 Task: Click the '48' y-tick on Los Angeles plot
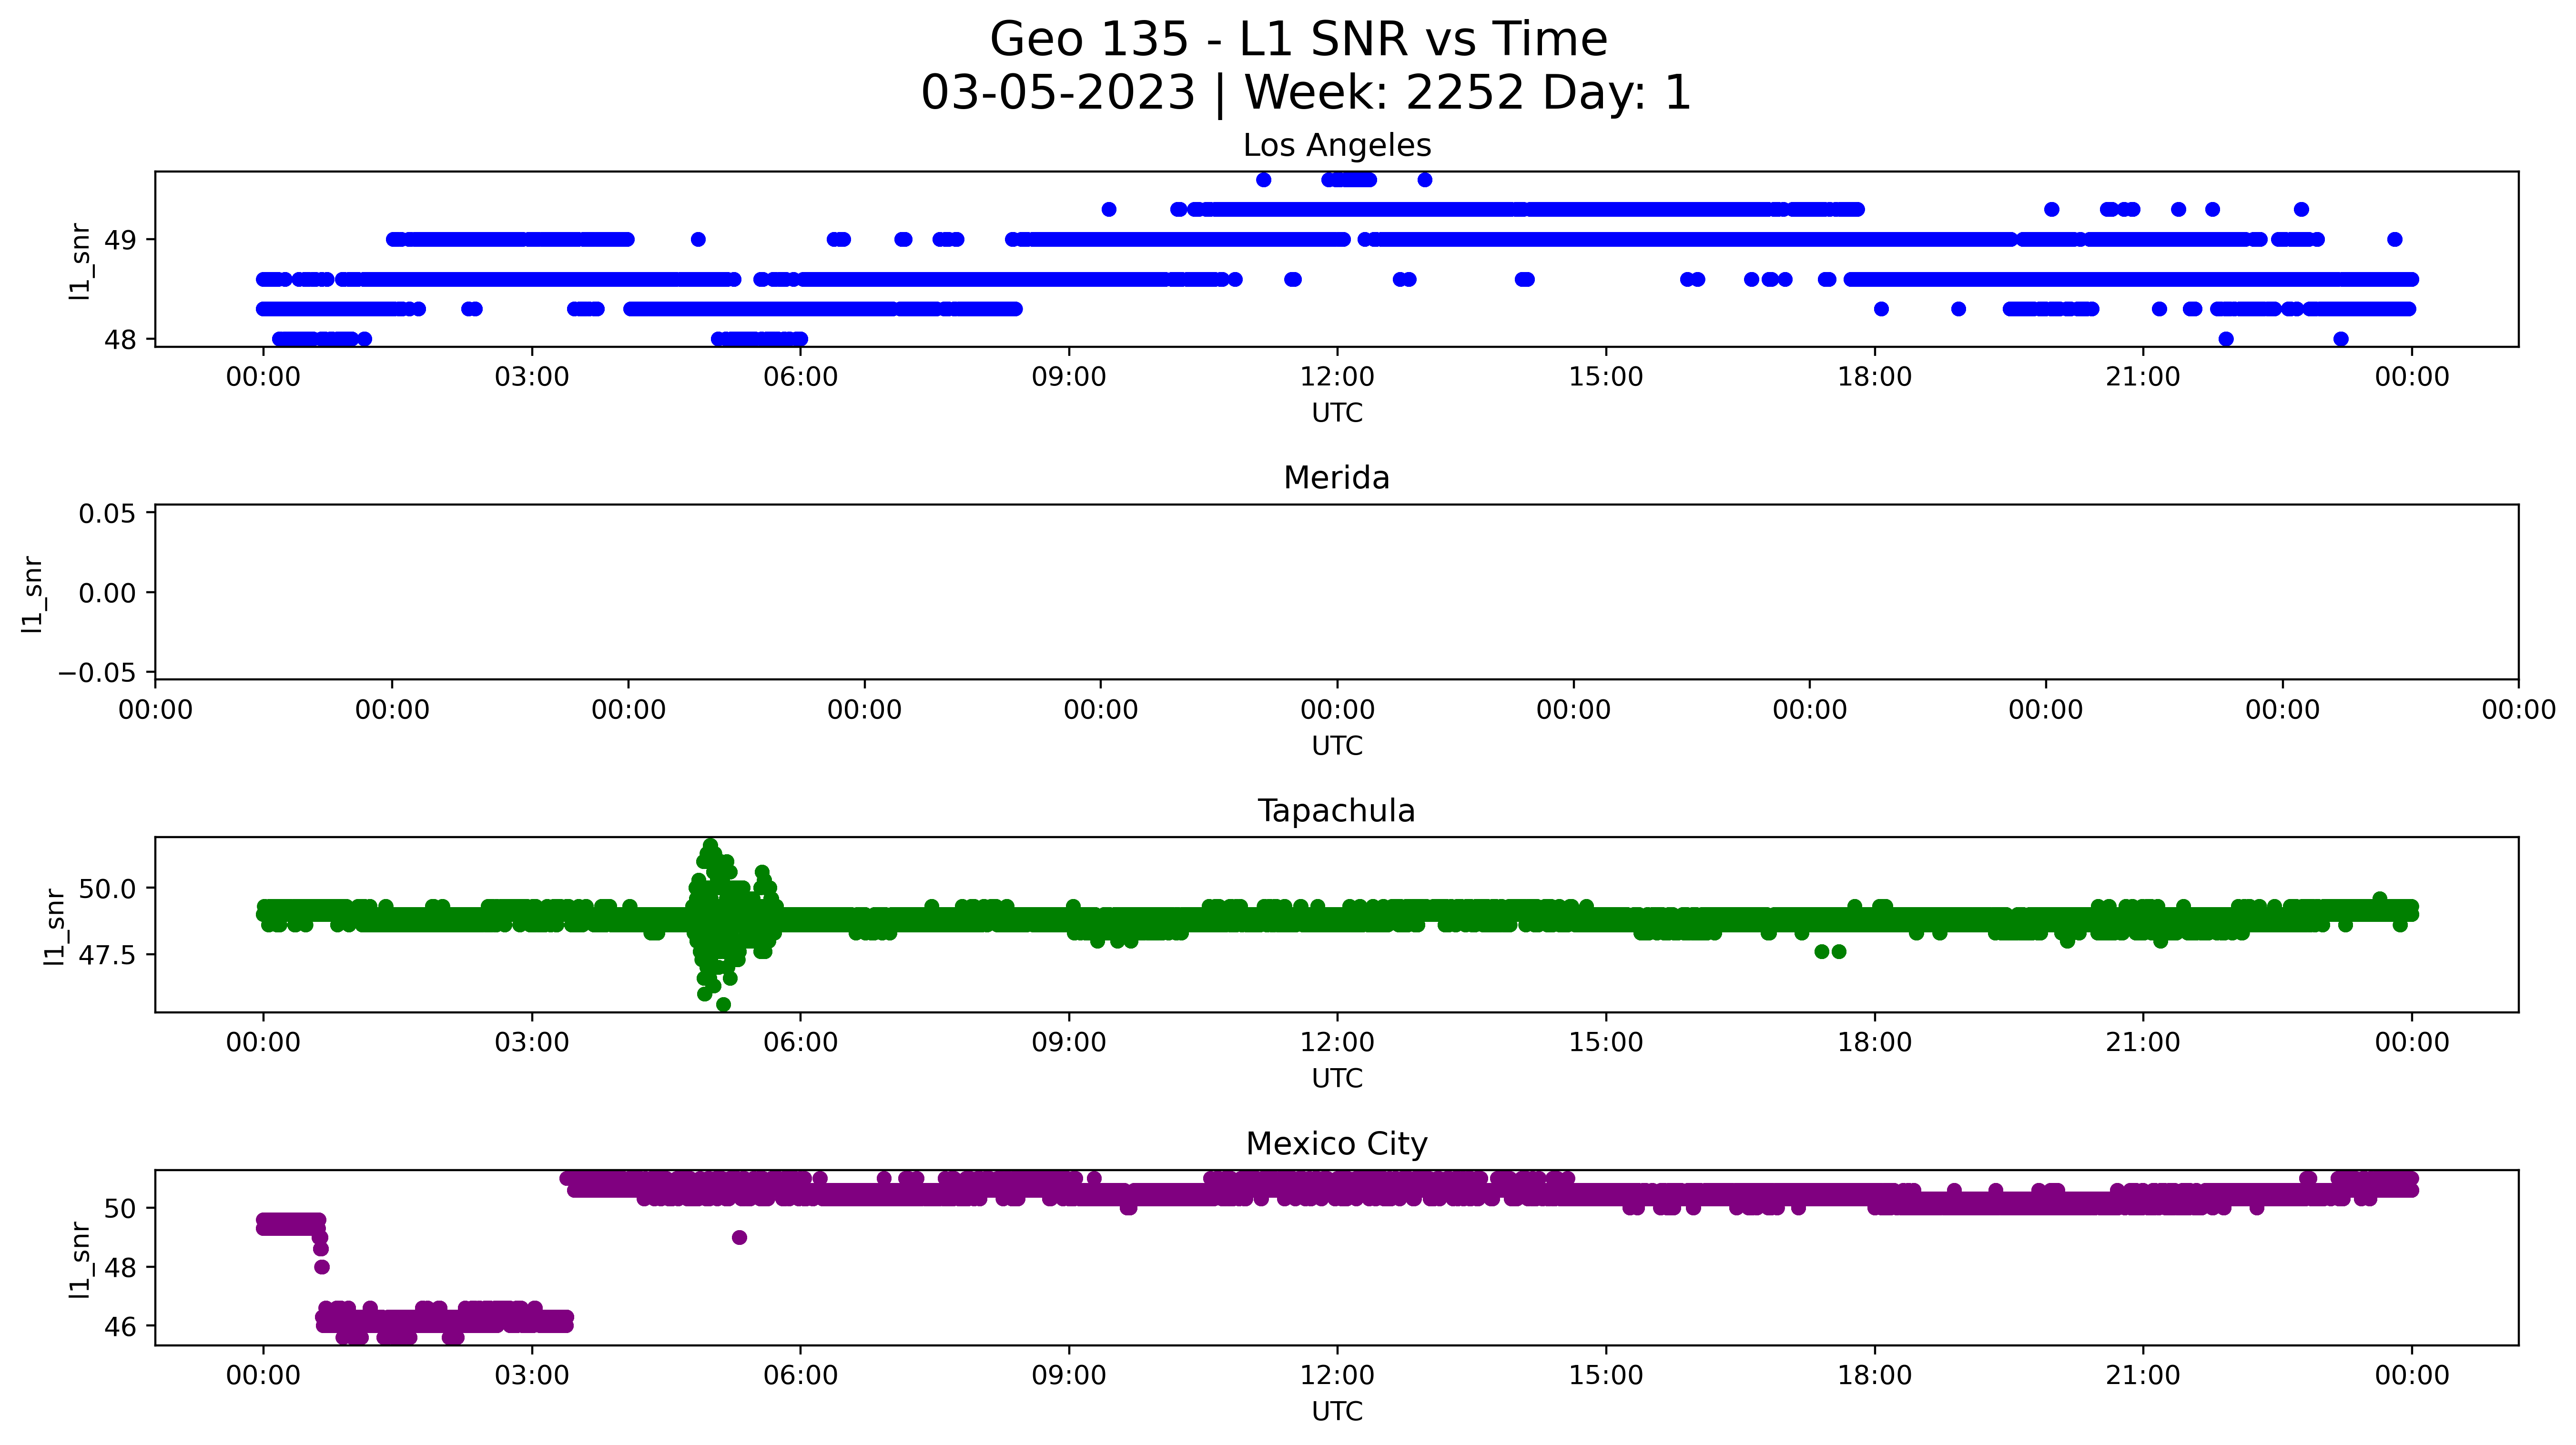pos(120,340)
